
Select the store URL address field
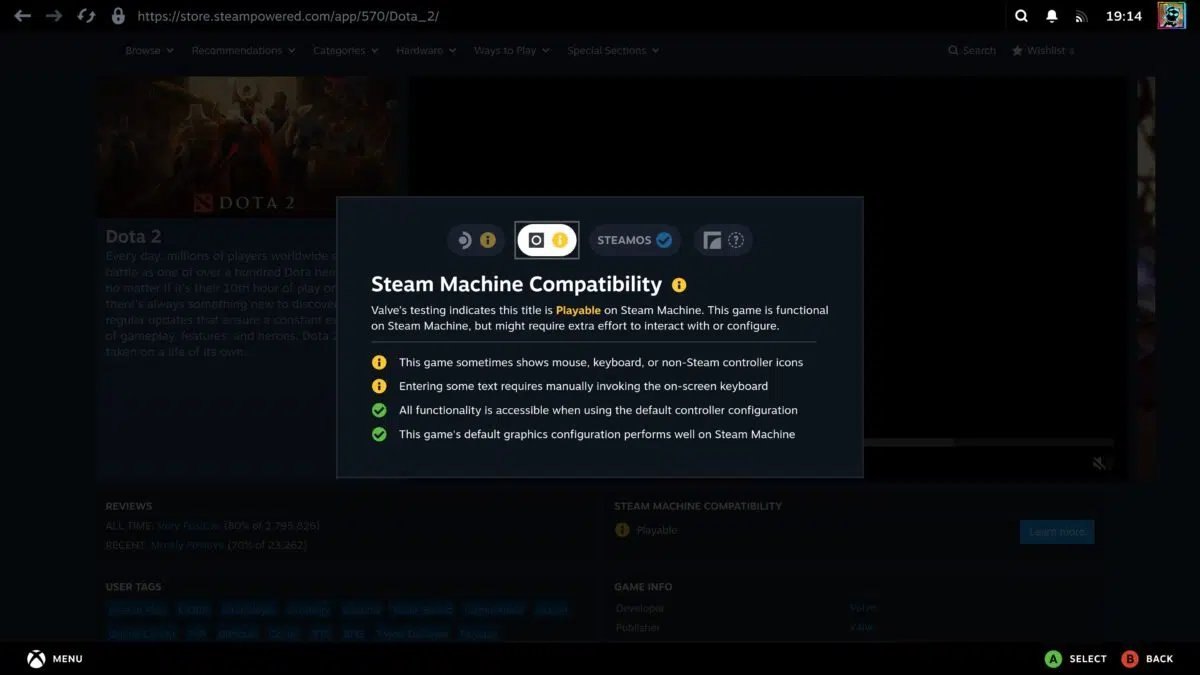(x=288, y=16)
